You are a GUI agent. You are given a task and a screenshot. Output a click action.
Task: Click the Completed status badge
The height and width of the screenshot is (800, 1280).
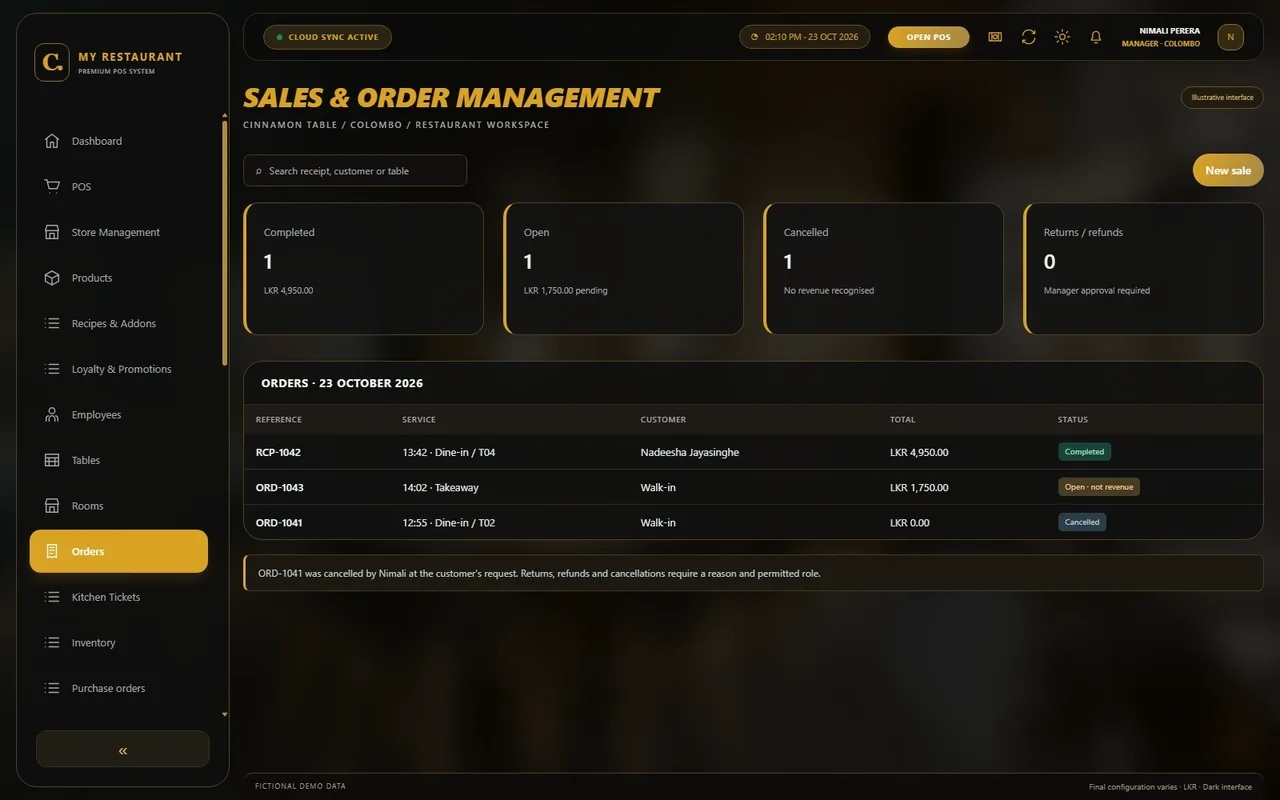tap(1084, 452)
